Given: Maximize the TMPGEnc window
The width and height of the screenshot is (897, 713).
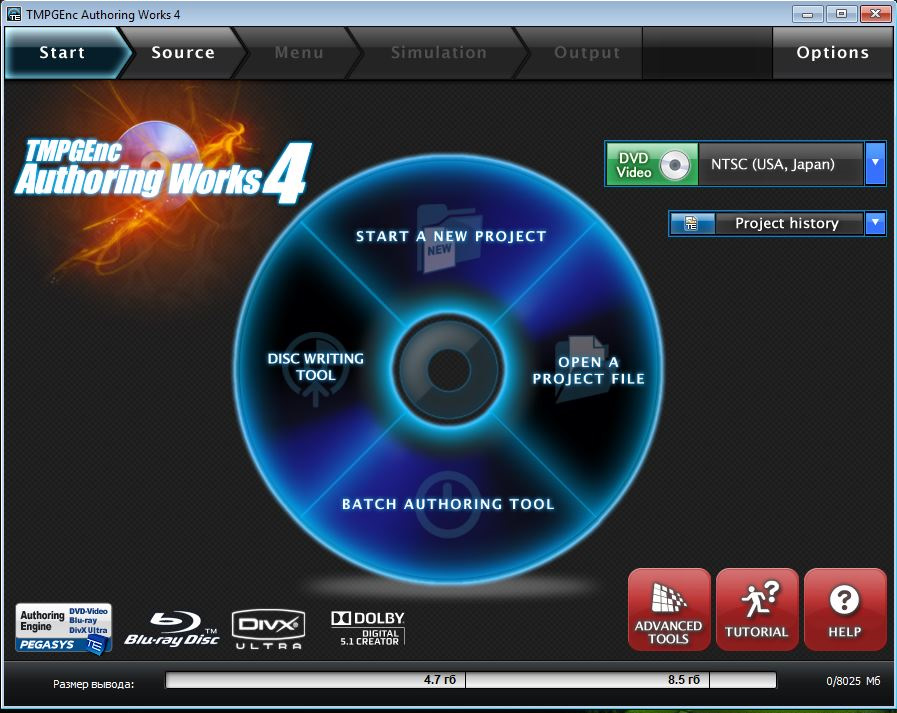Looking at the screenshot, I should pos(841,14).
